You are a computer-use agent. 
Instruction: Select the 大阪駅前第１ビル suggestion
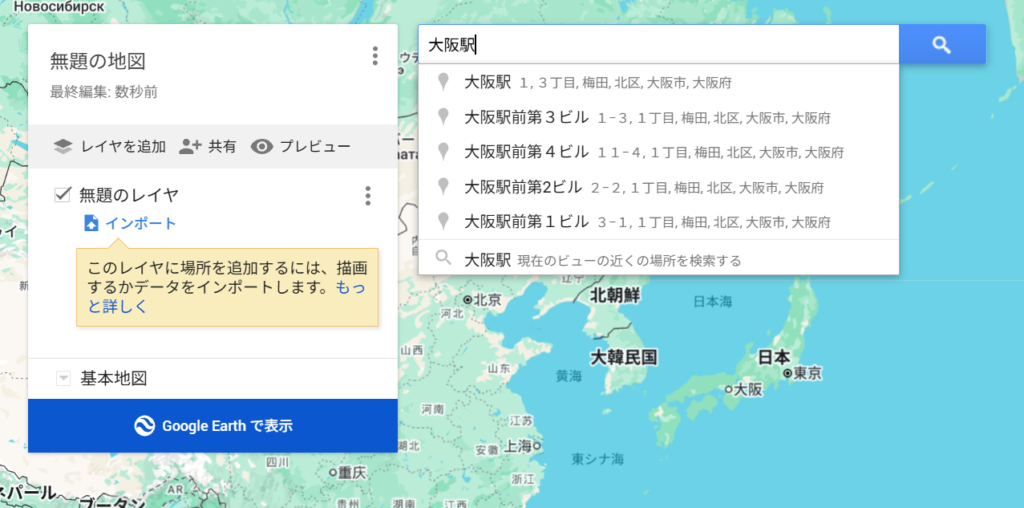tap(658, 223)
